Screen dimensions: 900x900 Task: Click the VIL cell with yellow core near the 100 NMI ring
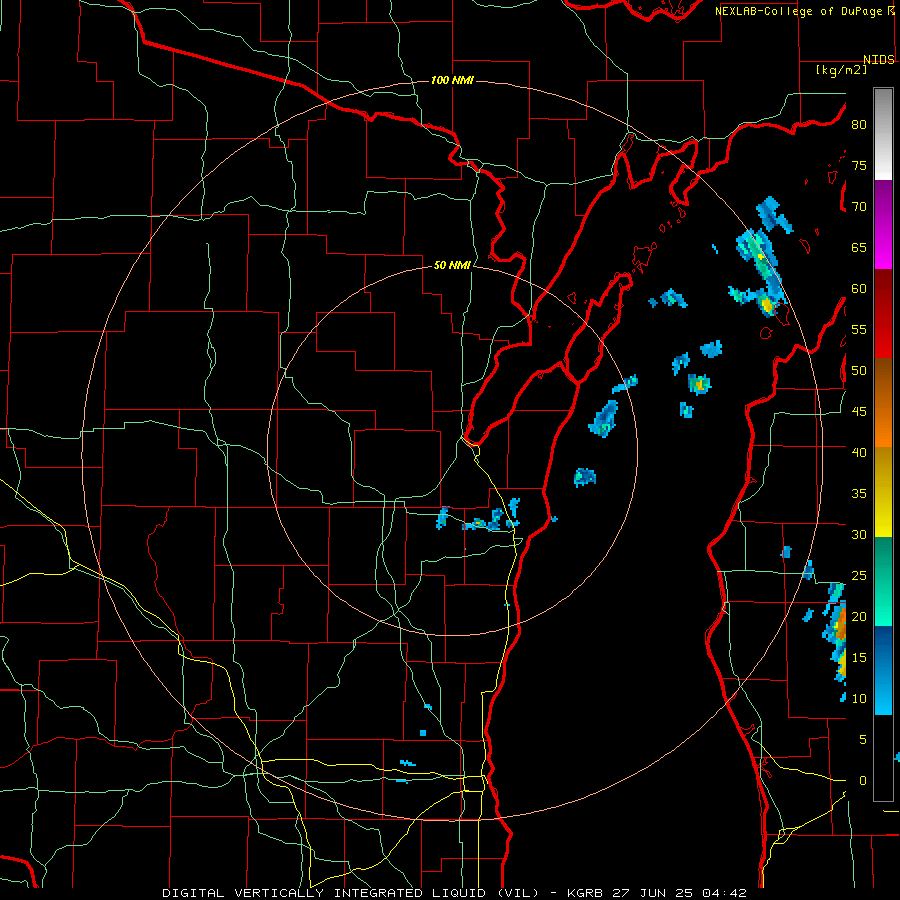766,304
